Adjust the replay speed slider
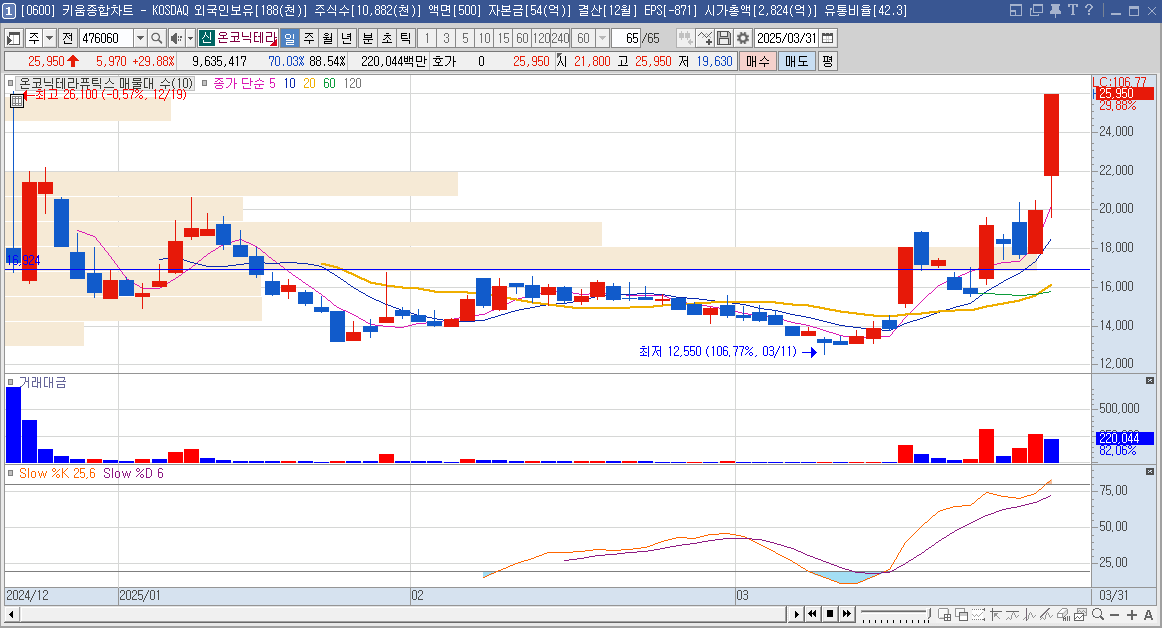This screenshot has height=628, width=1162. (x=894, y=614)
